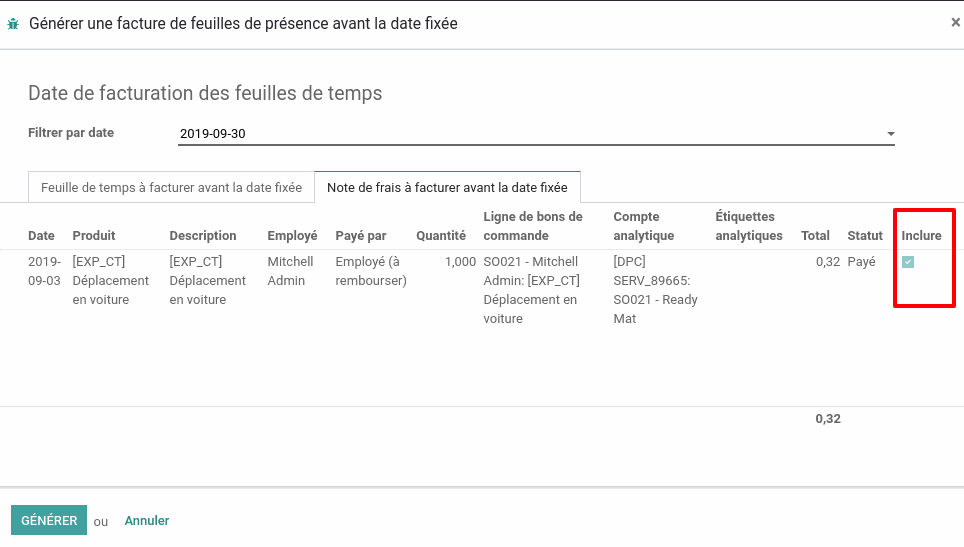The image size is (964, 547).
Task: Toggle the Inclure checkbox for the expense line
Action: (908, 262)
